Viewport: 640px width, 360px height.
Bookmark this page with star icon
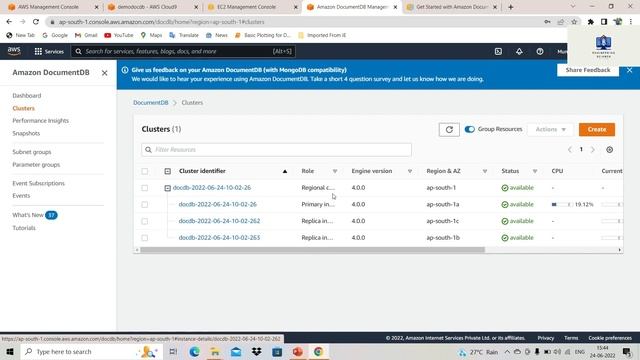tap(574, 22)
